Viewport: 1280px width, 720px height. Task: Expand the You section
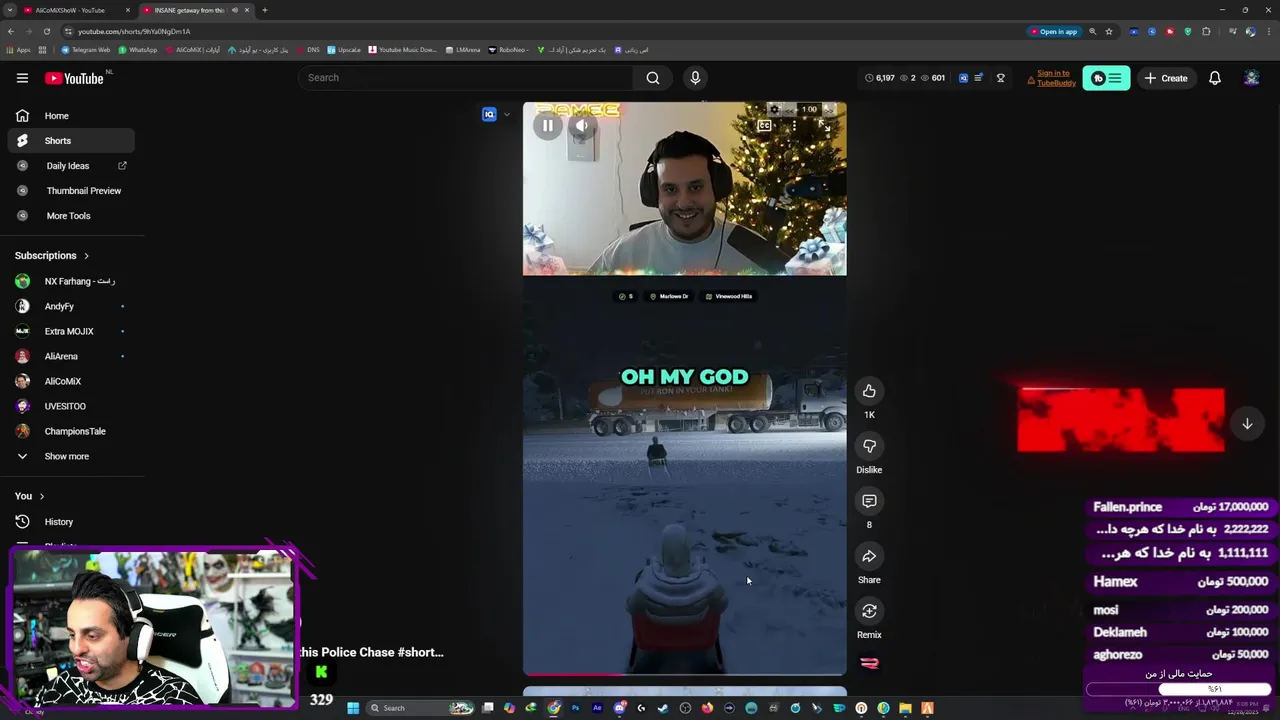[x=30, y=496]
